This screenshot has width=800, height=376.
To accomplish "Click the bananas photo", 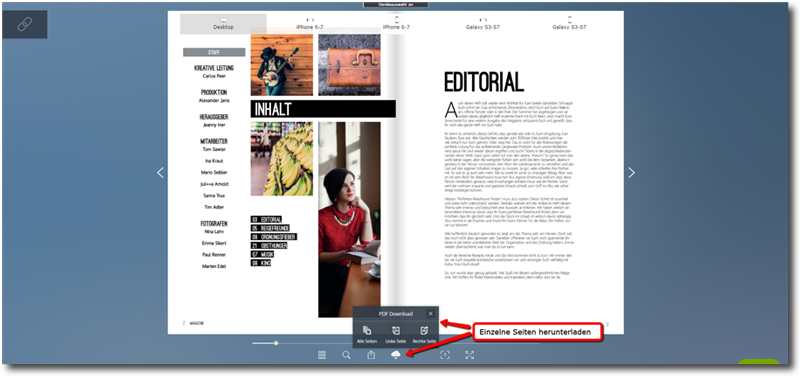I will coord(282,159).
